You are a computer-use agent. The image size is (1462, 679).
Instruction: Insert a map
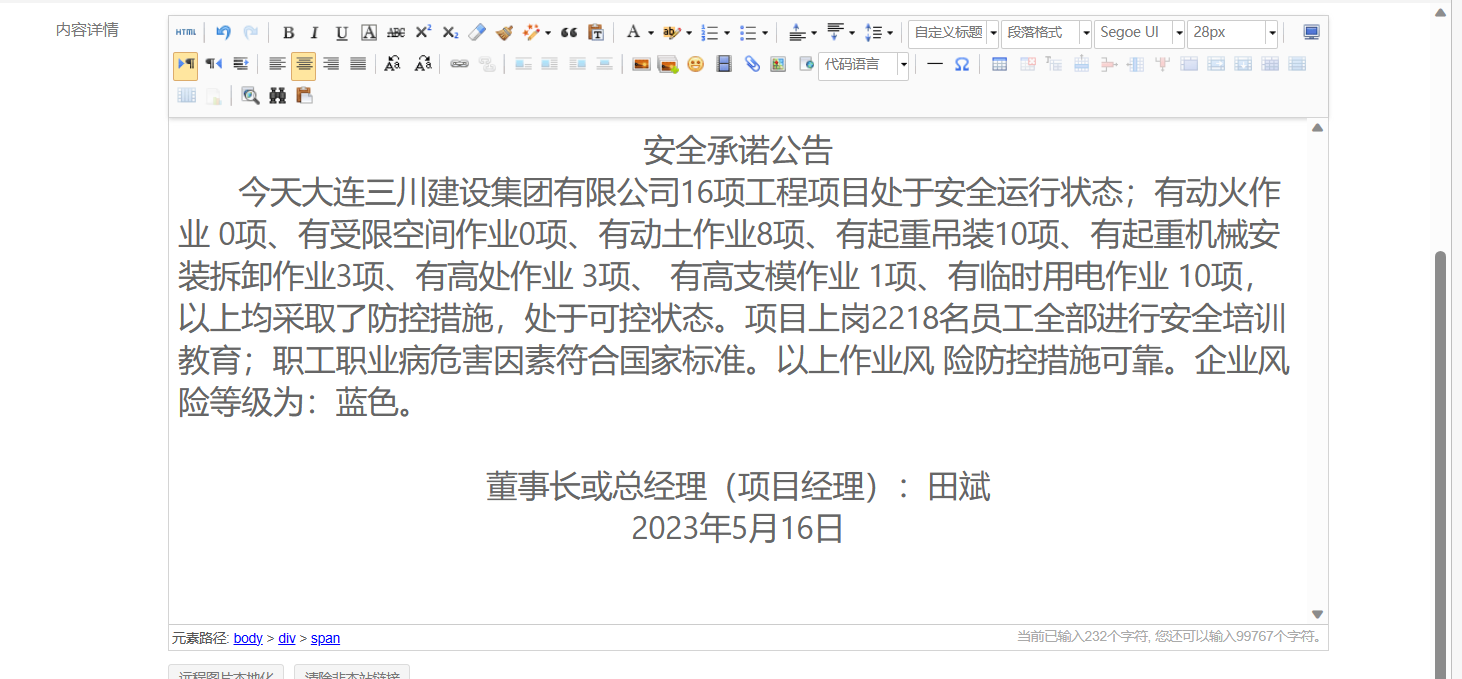[x=778, y=64]
